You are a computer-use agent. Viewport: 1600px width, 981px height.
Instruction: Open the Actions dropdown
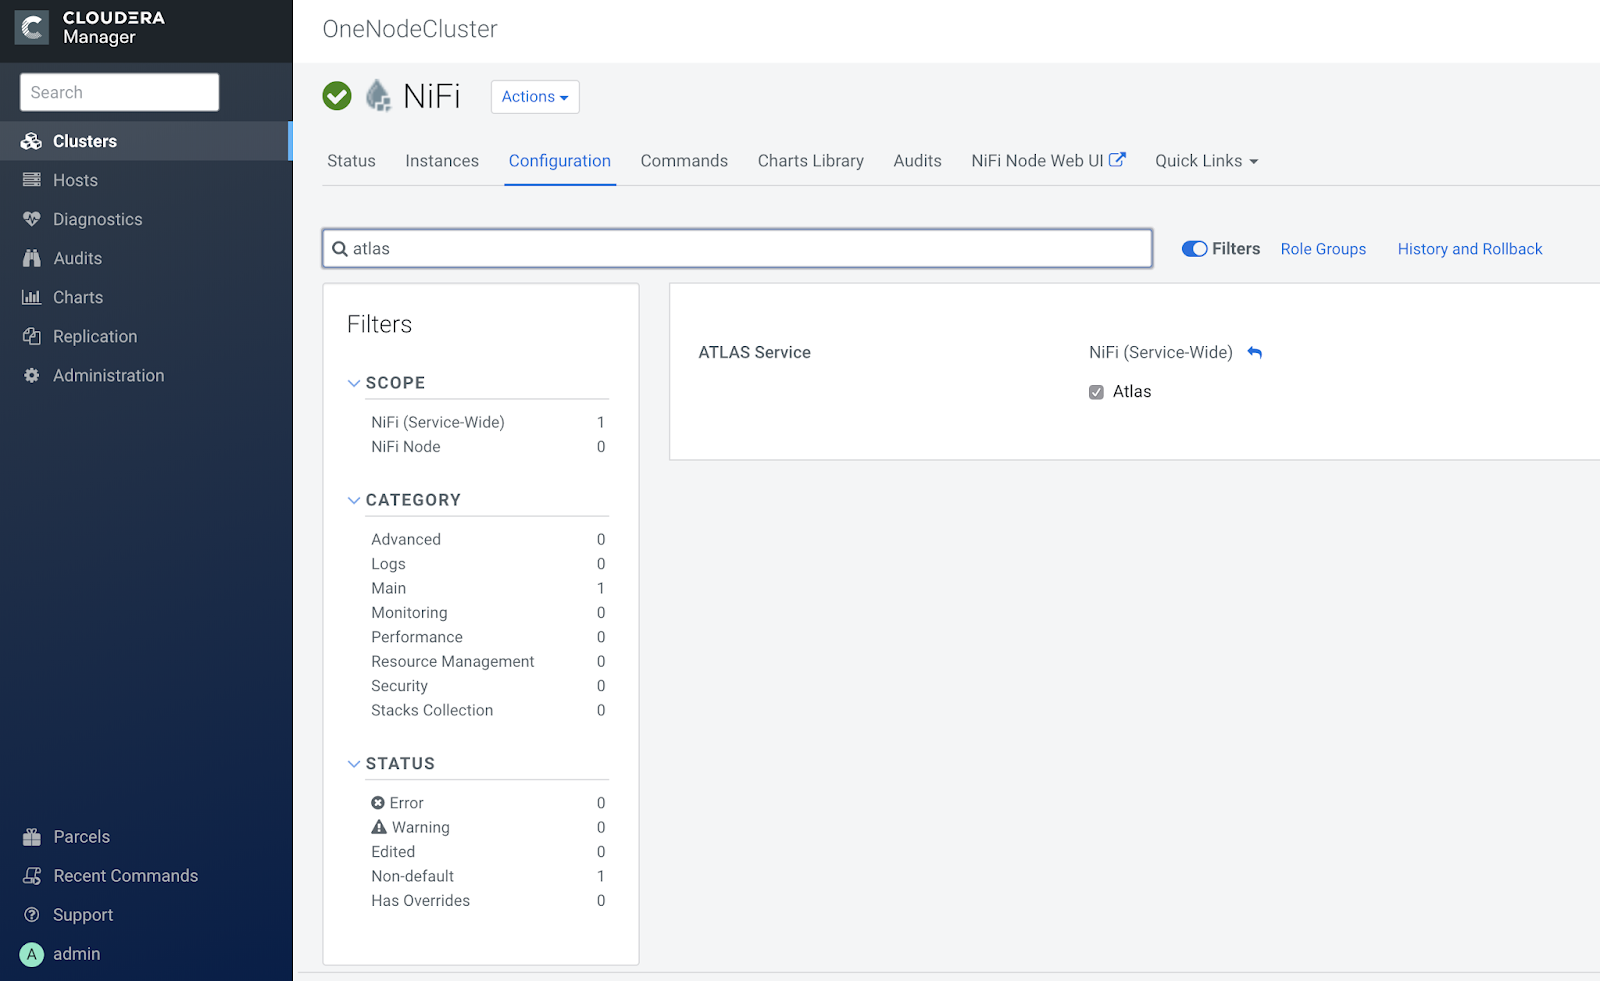(x=535, y=97)
